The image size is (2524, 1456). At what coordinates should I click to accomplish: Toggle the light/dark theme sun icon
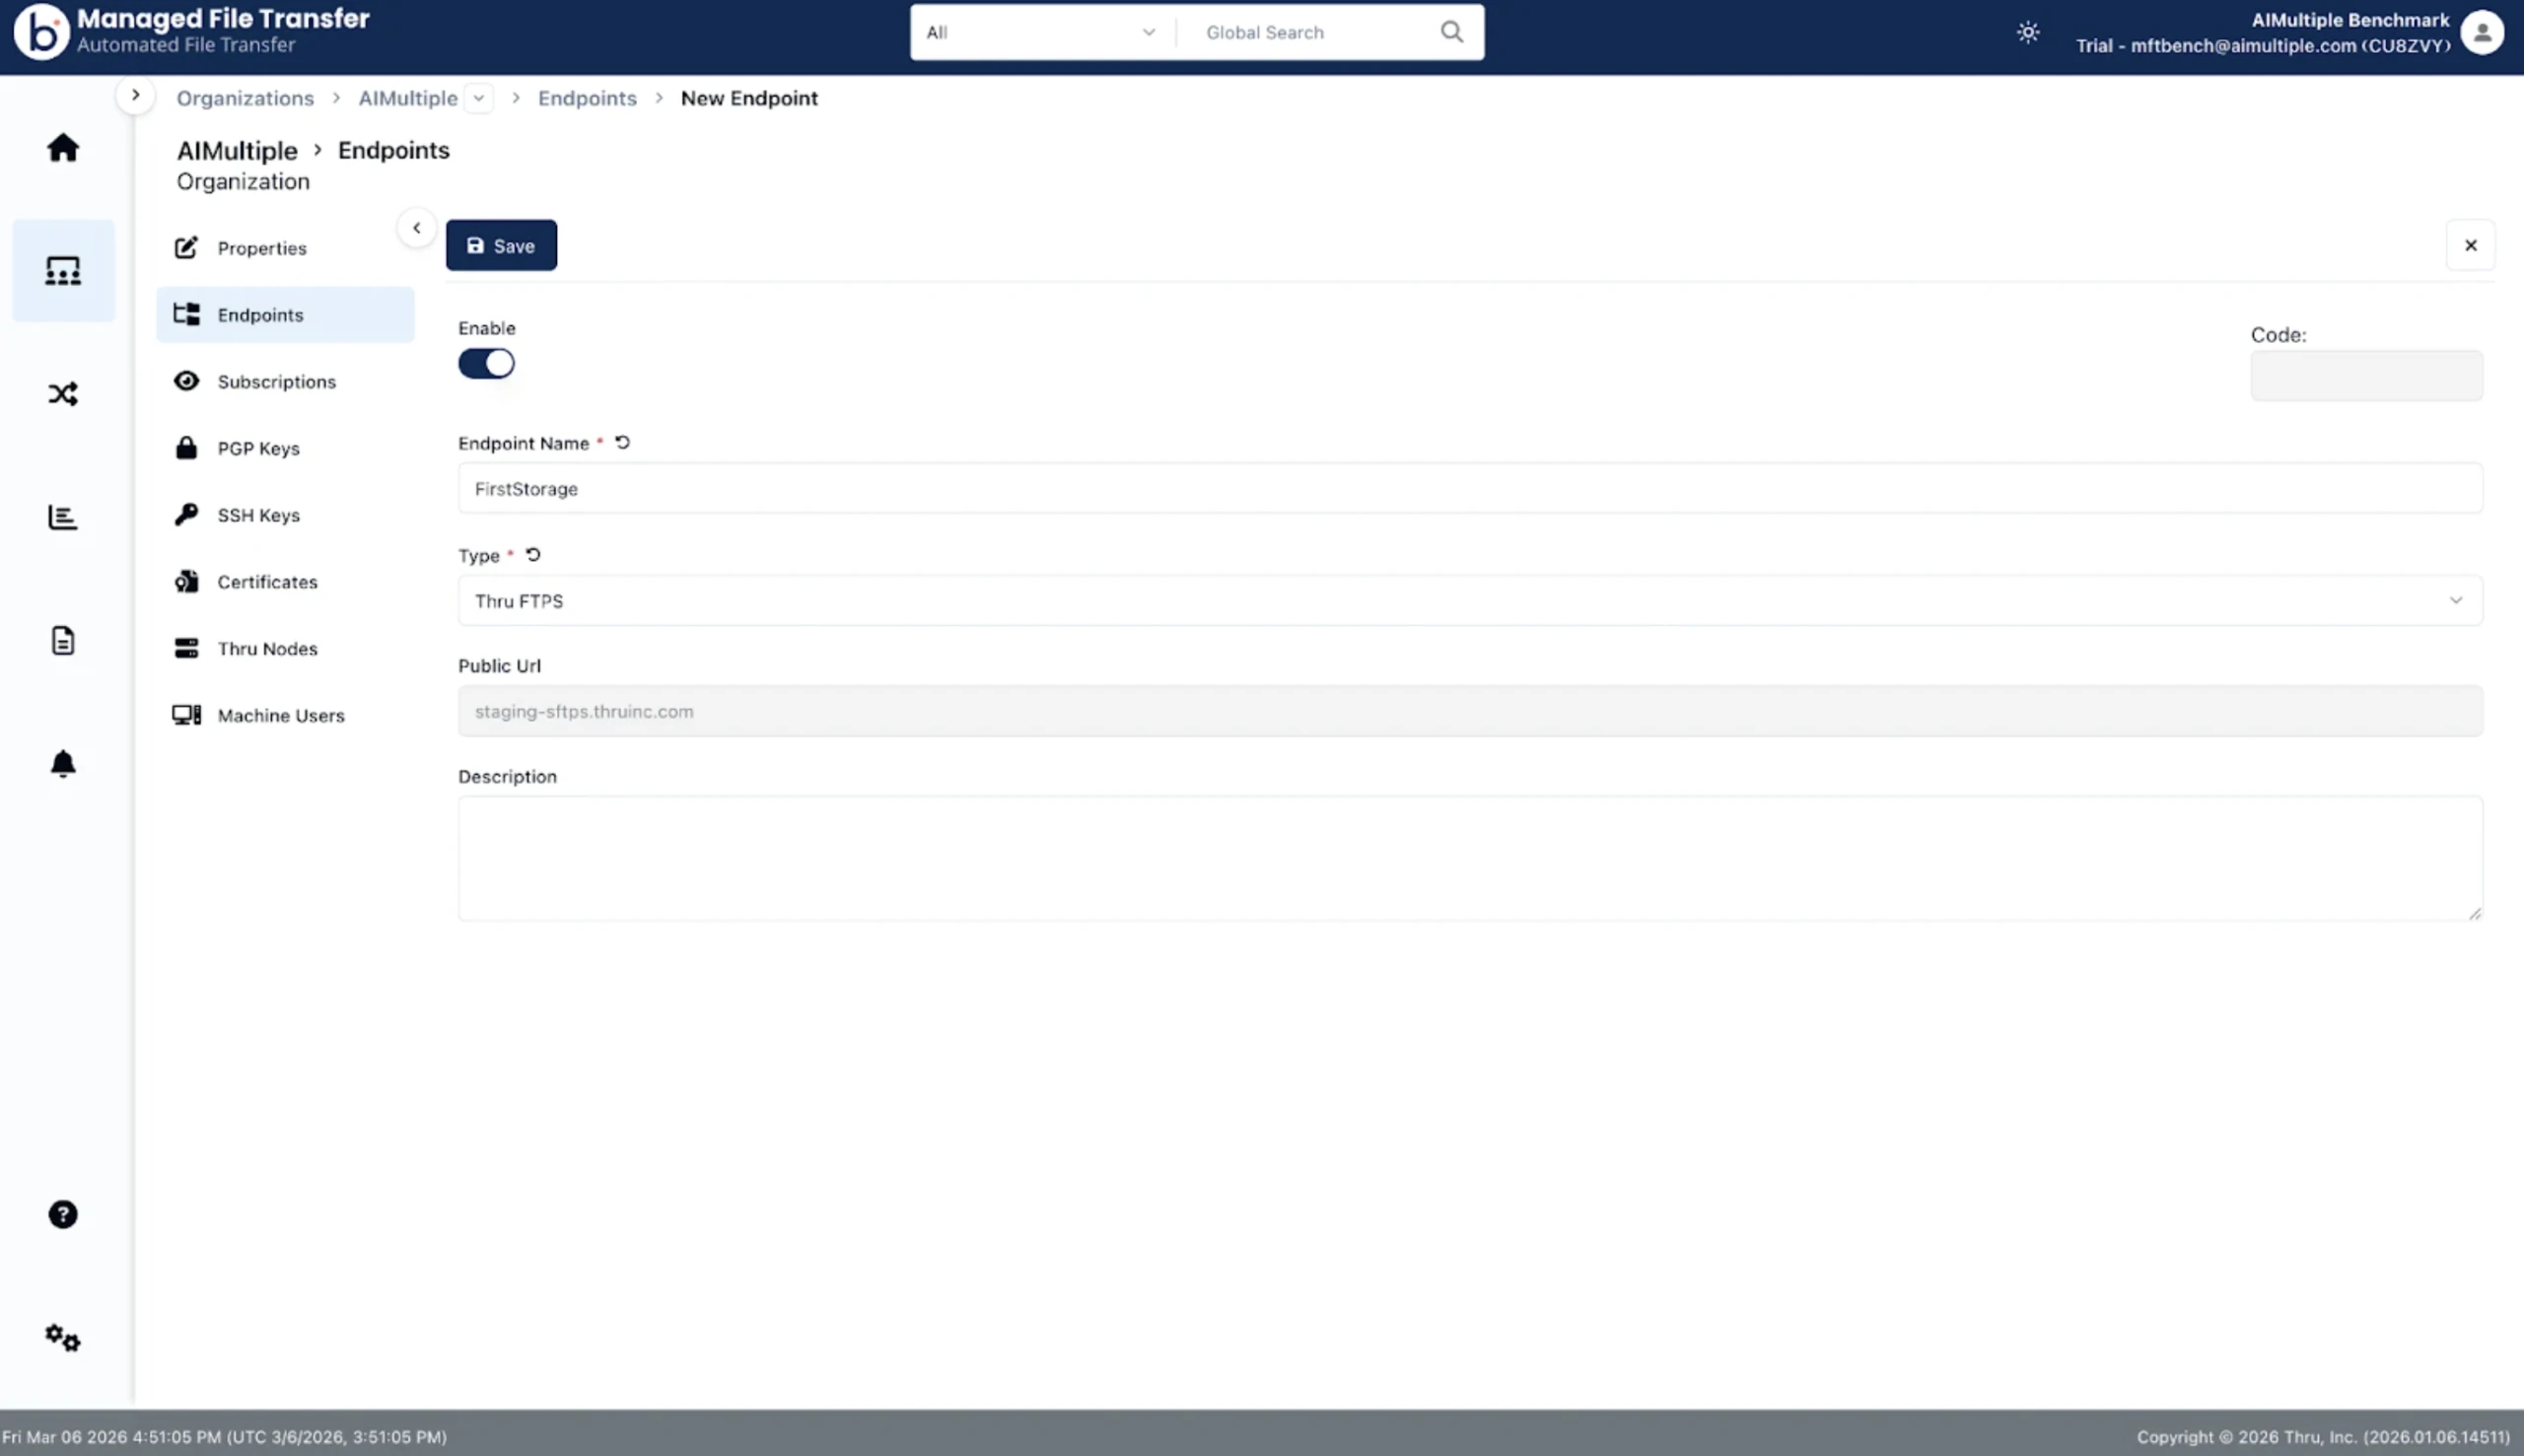(2028, 32)
